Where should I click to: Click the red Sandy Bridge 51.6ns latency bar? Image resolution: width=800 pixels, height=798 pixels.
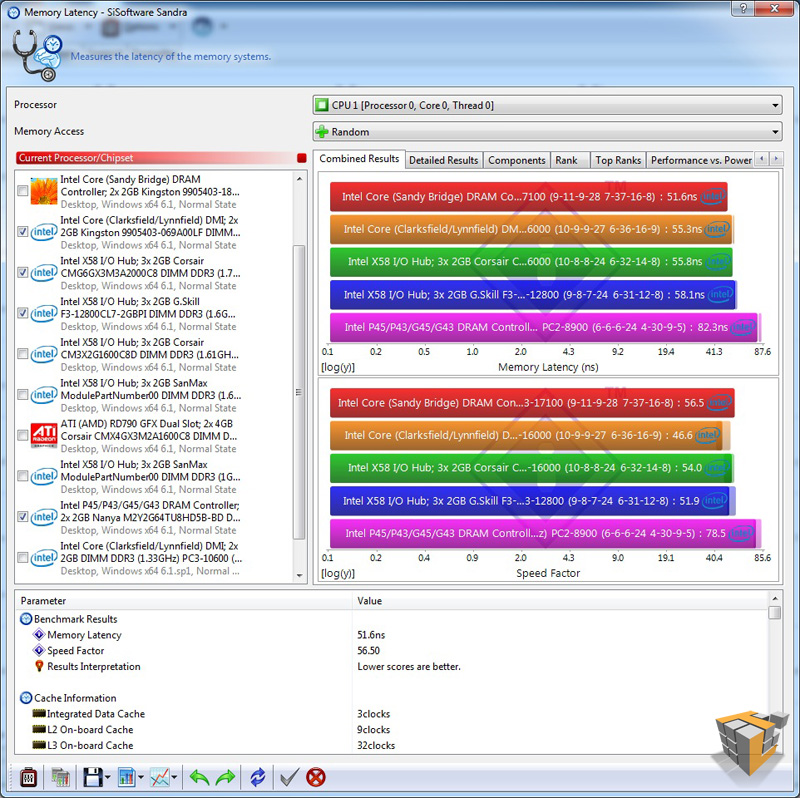pos(529,196)
